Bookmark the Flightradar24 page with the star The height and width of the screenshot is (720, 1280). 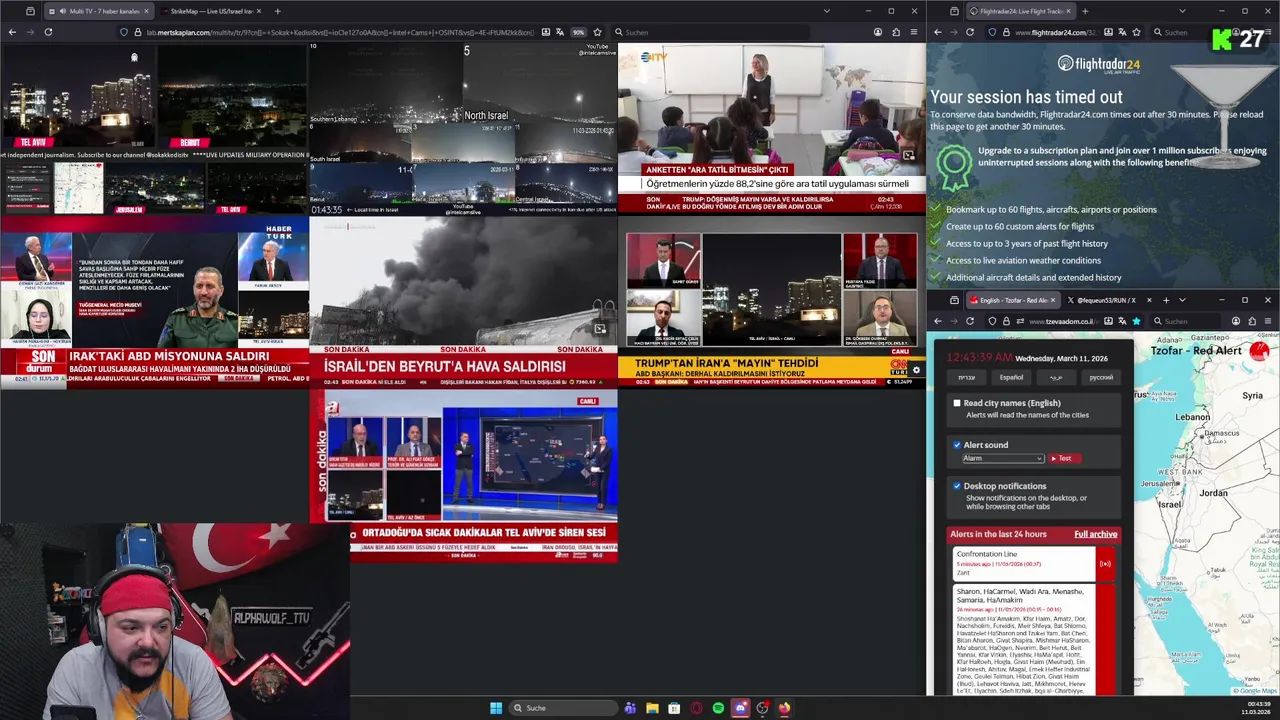pyautogui.click(x=1137, y=32)
